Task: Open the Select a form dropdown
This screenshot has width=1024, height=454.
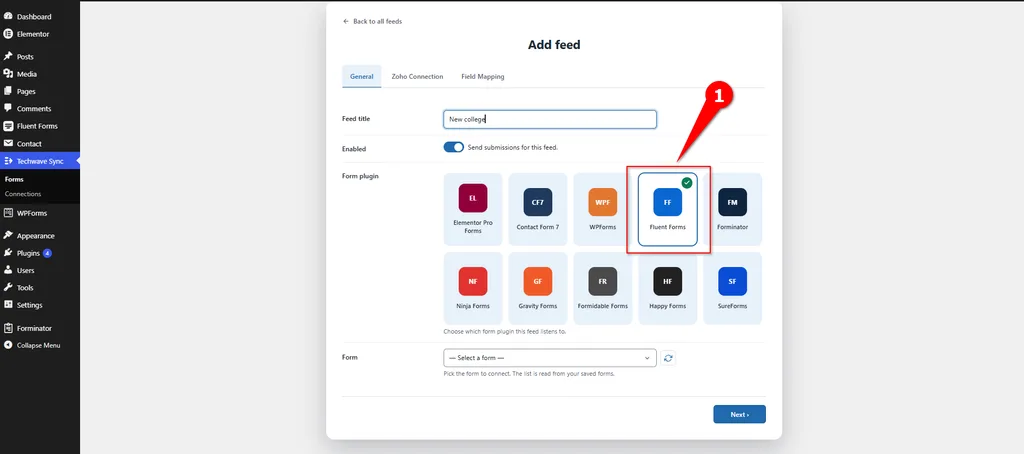Action: pyautogui.click(x=549, y=358)
